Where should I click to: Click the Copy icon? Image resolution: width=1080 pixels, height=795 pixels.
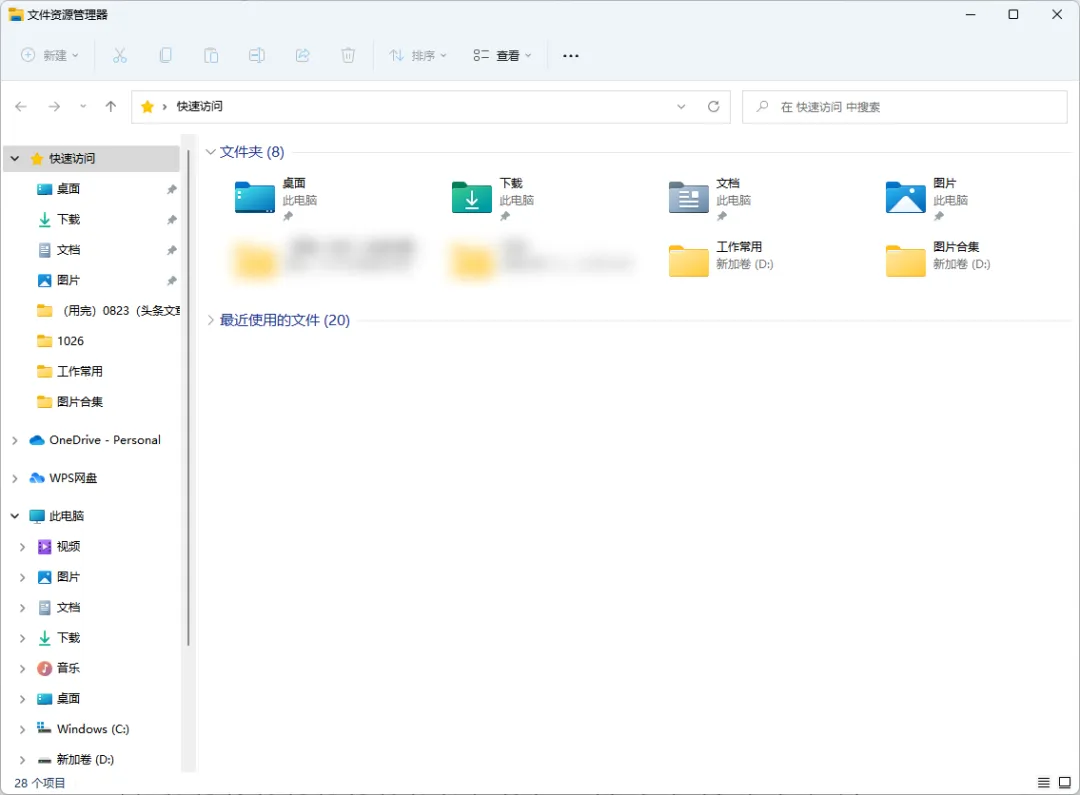coord(166,56)
